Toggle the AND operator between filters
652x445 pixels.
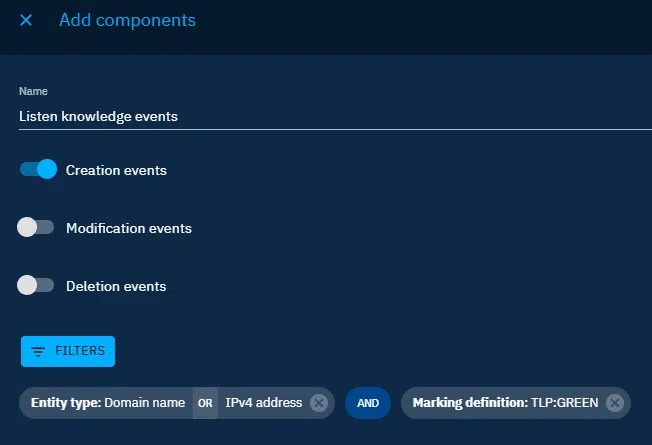point(368,403)
